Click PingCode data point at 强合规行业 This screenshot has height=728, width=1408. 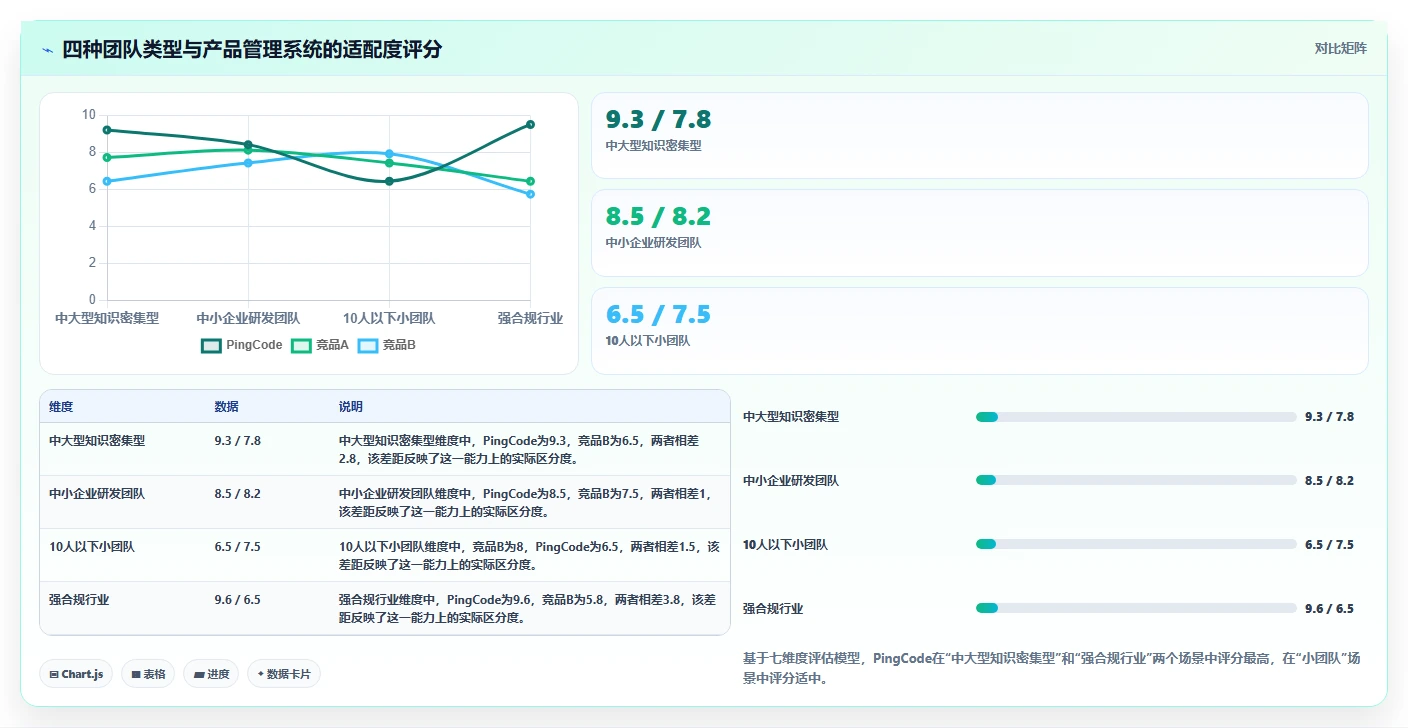pyautogui.click(x=530, y=124)
